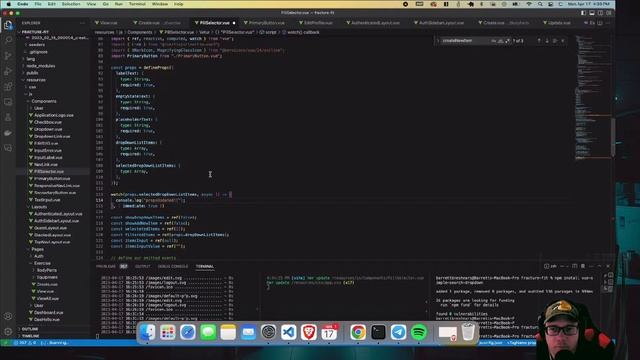Open System Settings from the Dock
The height and width of the screenshot is (360, 640).
[268, 332]
